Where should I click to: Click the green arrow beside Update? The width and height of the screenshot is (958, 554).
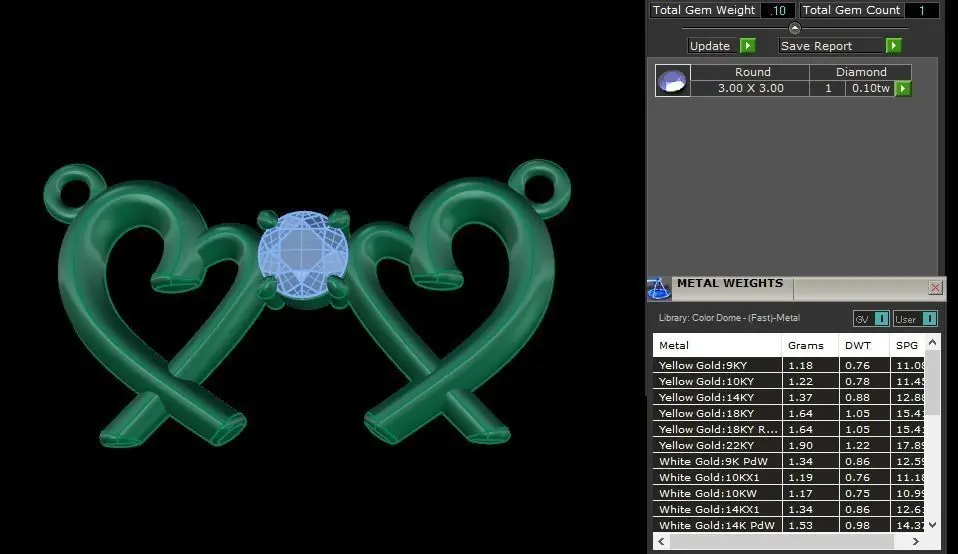(x=748, y=46)
